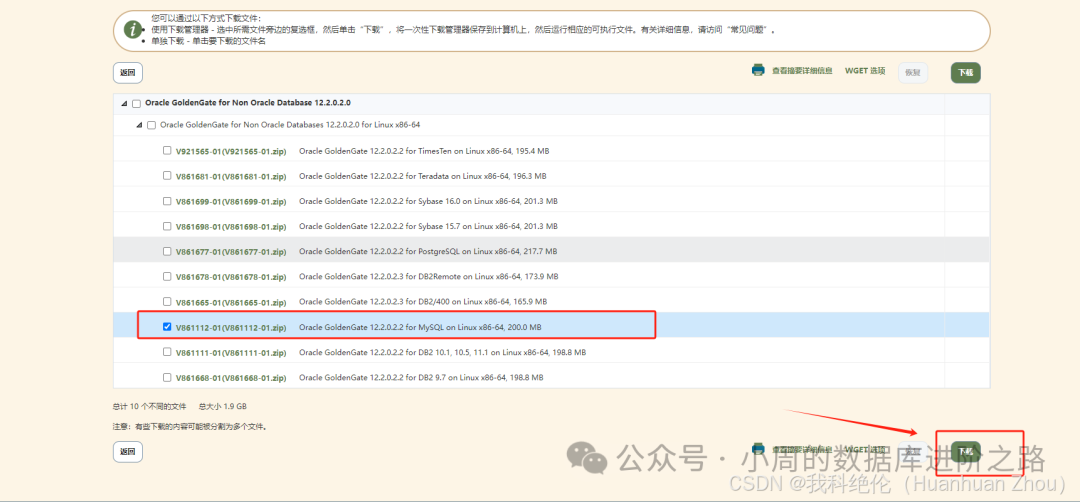
Task: Collapse the Linux x86-64 sub-group triangle
Action: (140, 125)
